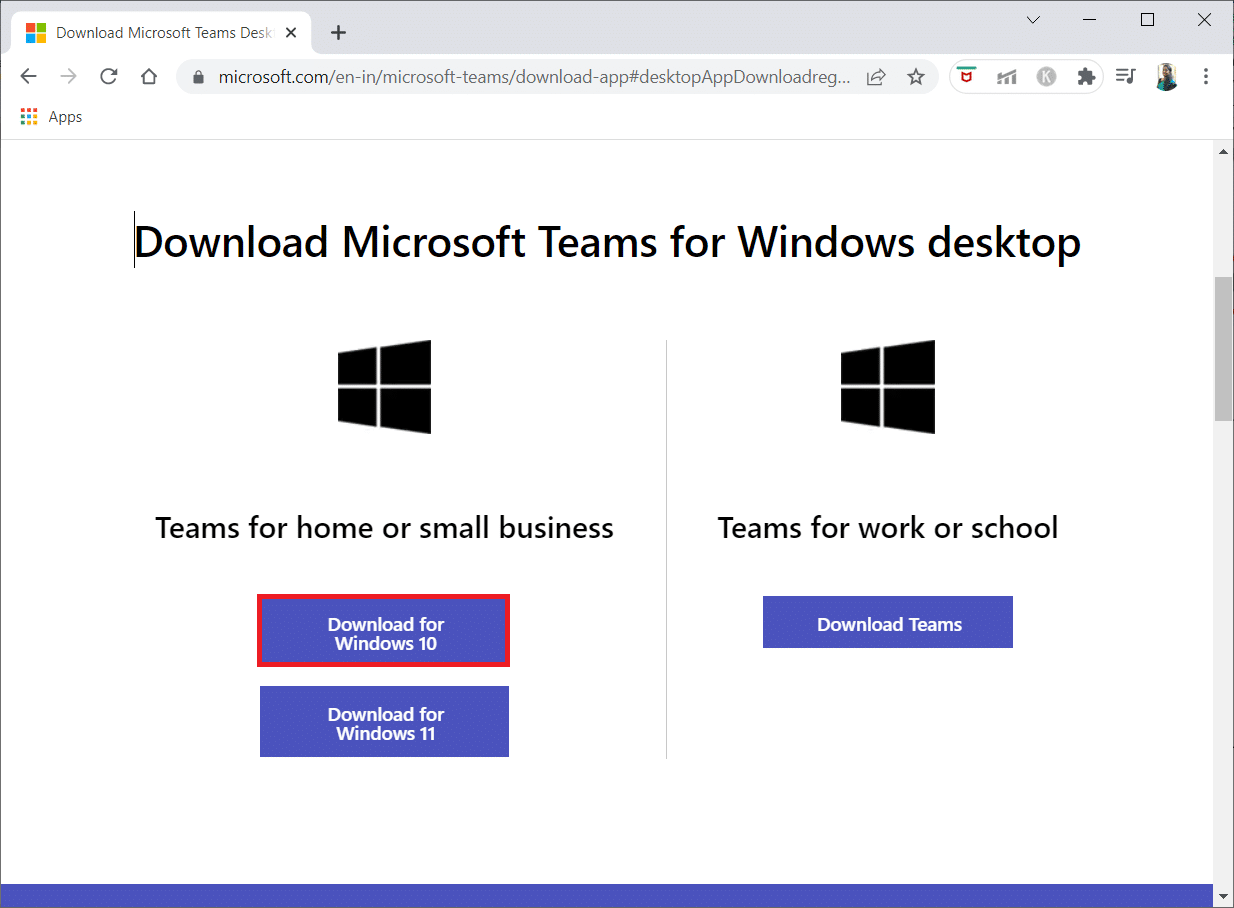Reload the current page
The height and width of the screenshot is (908, 1234).
[x=108, y=76]
